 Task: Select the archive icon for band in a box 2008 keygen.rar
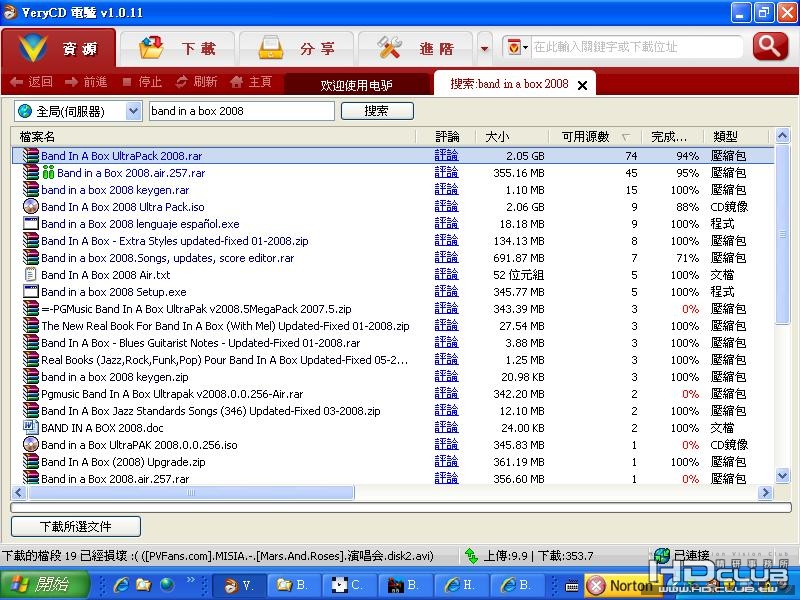31,190
